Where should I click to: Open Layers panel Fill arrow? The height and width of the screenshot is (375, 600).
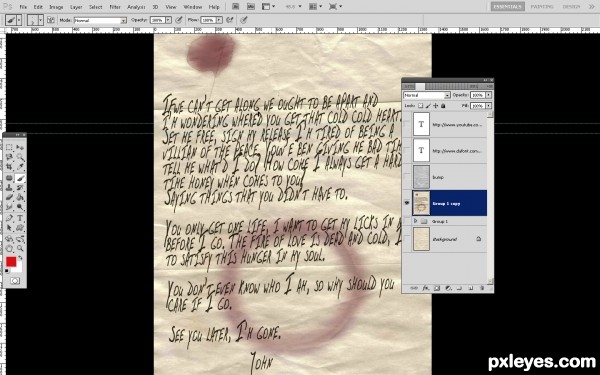point(489,106)
